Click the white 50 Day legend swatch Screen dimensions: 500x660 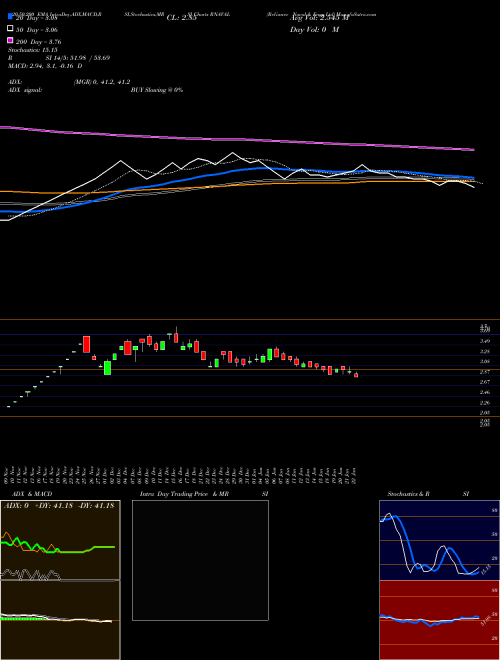point(10,29)
